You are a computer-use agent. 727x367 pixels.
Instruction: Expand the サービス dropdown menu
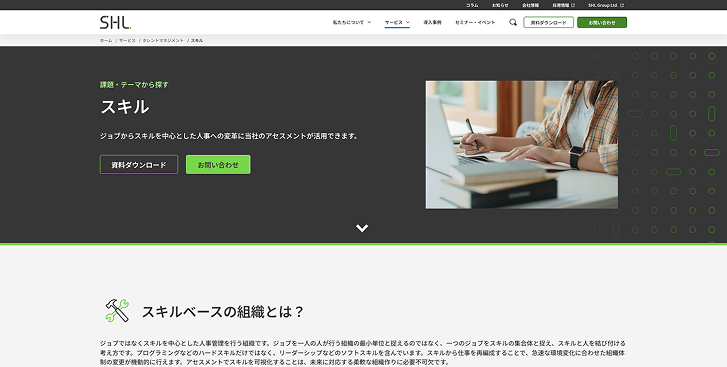pyautogui.click(x=397, y=22)
